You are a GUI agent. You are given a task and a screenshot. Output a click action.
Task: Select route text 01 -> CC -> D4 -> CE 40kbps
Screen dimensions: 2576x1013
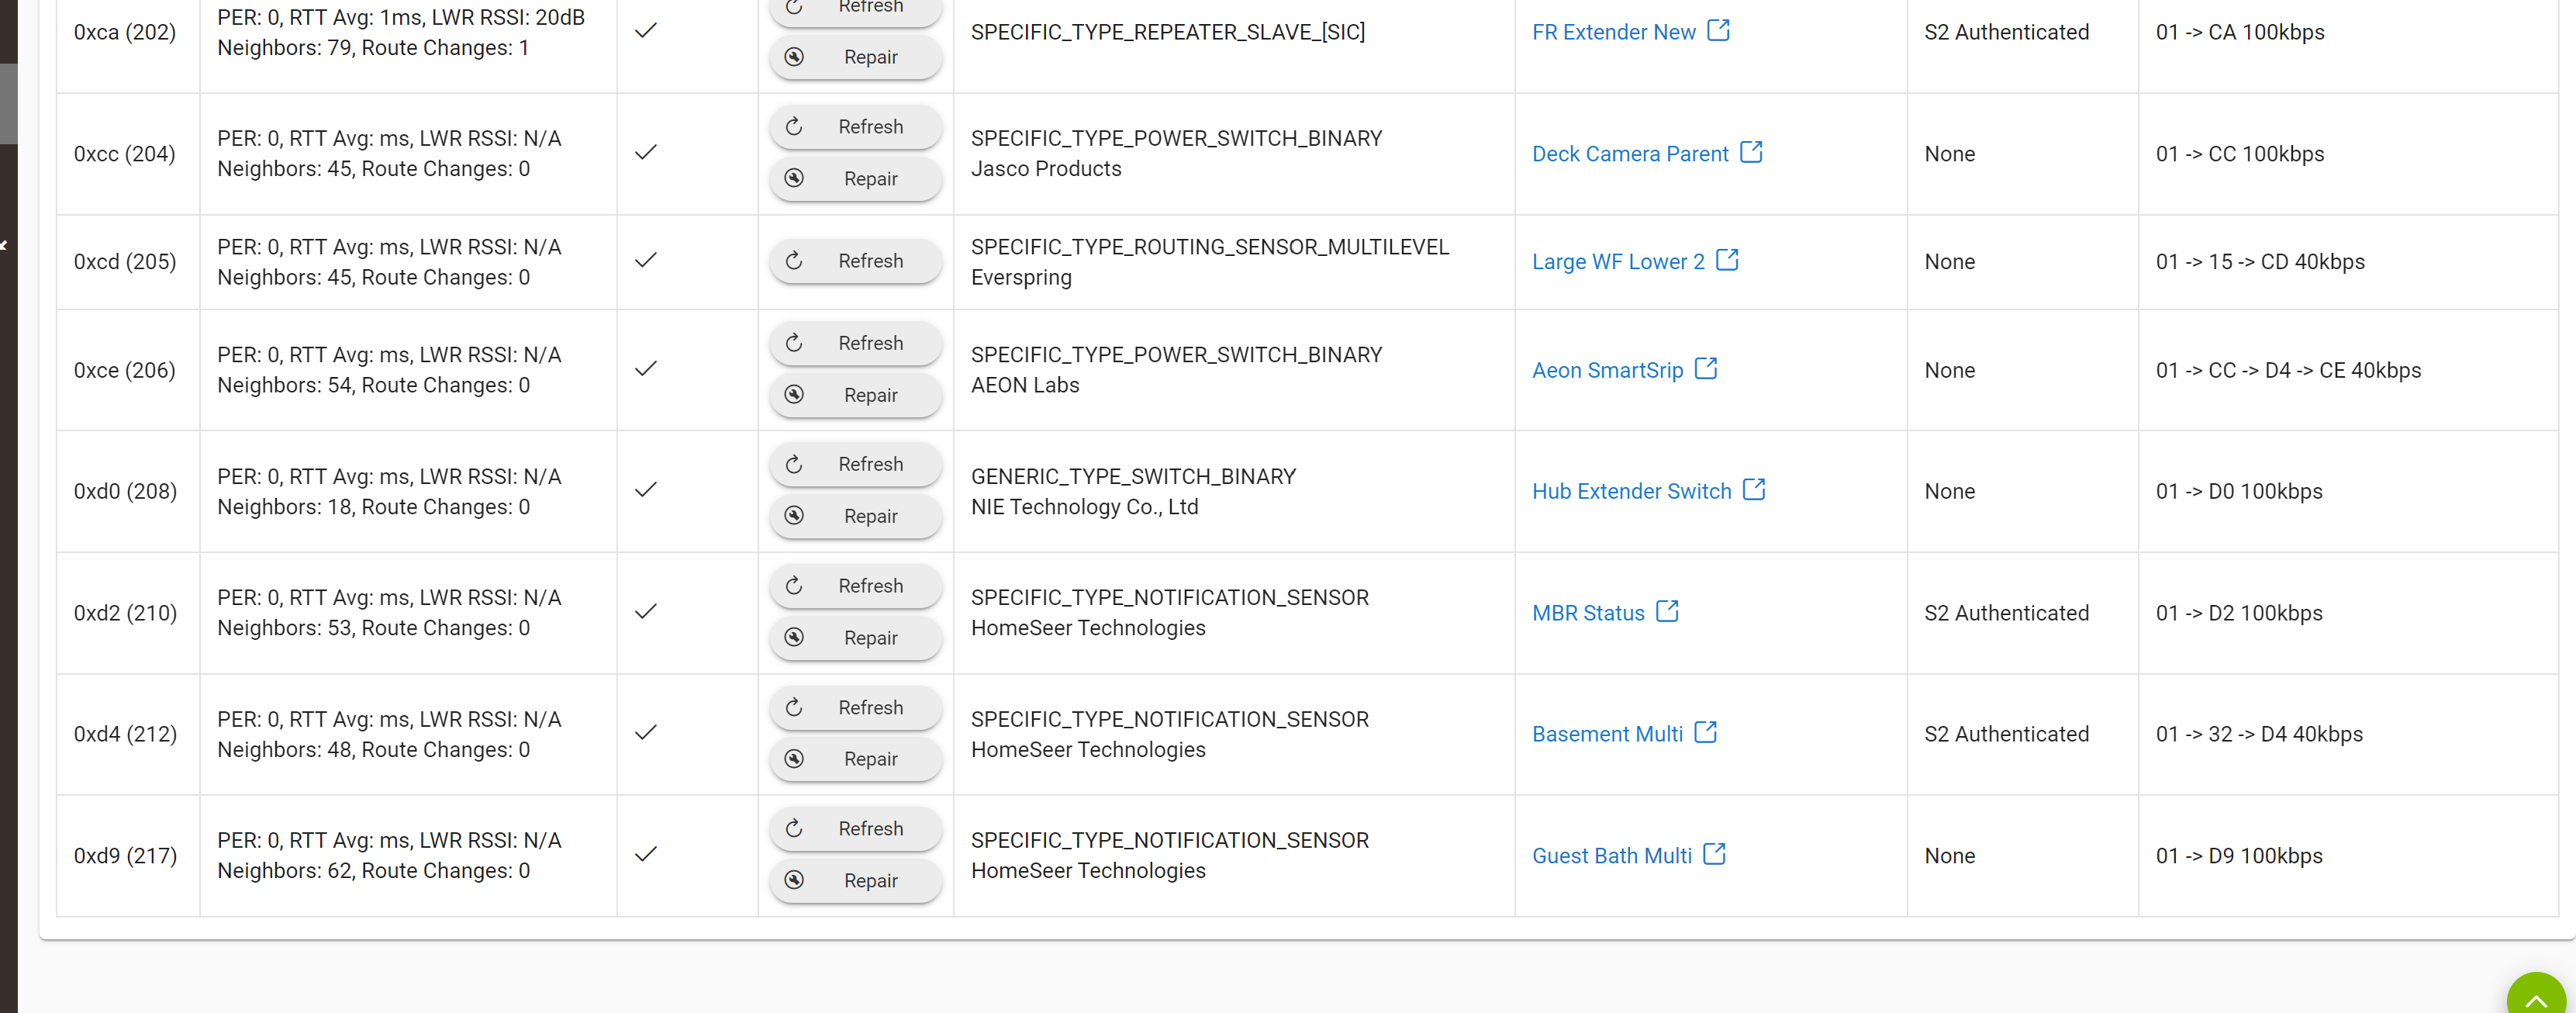2288,370
